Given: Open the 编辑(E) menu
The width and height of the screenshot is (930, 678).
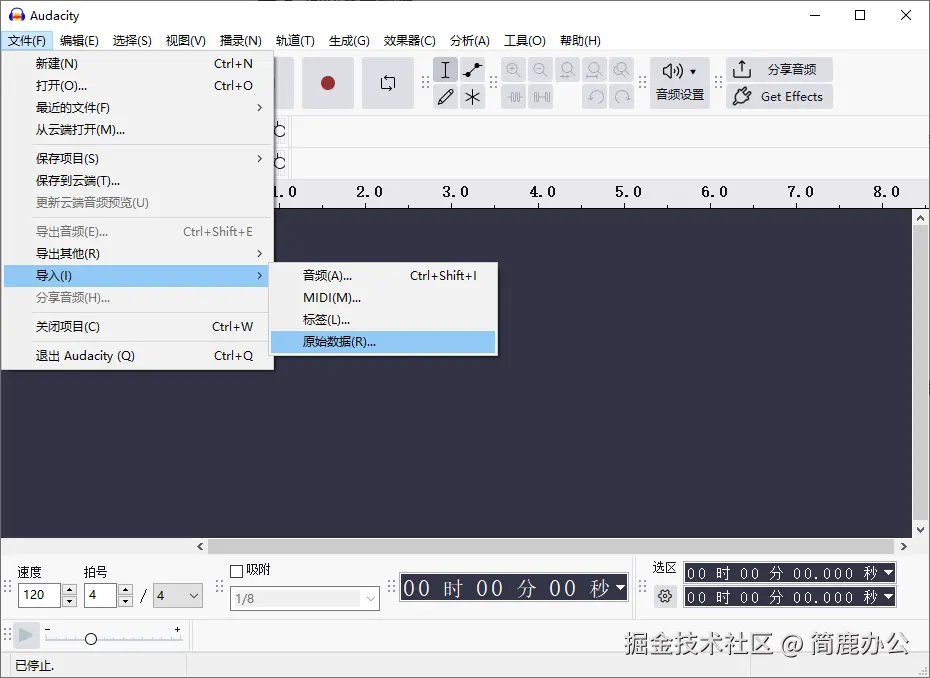Looking at the screenshot, I should [x=79, y=40].
